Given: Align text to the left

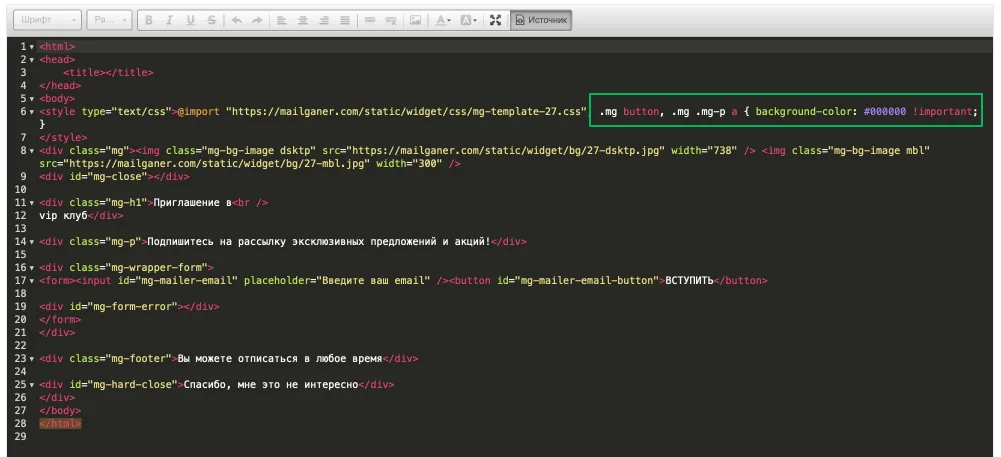Looking at the screenshot, I should [x=282, y=20].
